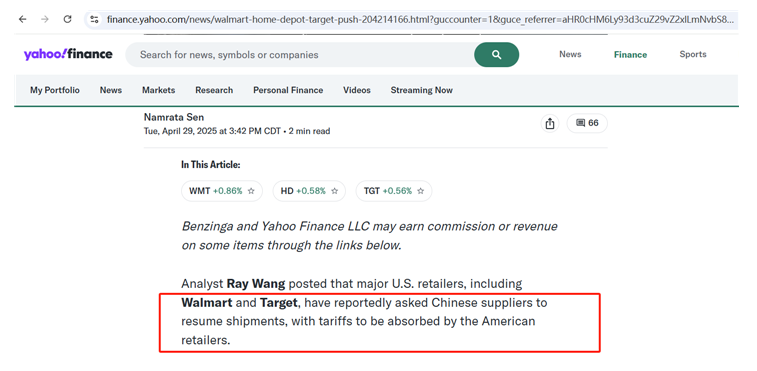Open Finance in the top right header

630,55
